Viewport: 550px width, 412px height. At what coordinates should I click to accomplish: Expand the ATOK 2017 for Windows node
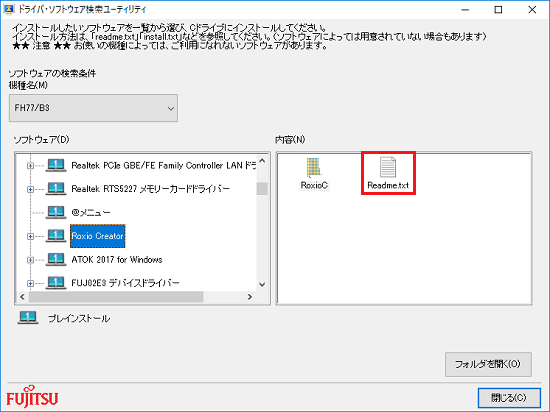coord(31,260)
